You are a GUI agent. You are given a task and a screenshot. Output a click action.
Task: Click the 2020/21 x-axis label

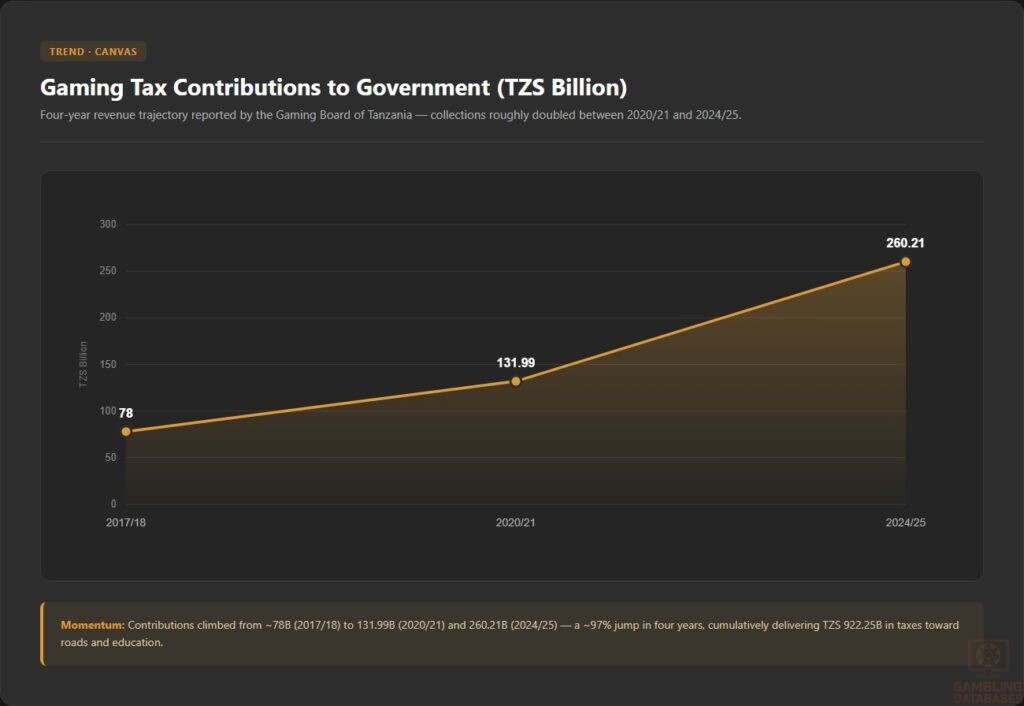tap(515, 522)
